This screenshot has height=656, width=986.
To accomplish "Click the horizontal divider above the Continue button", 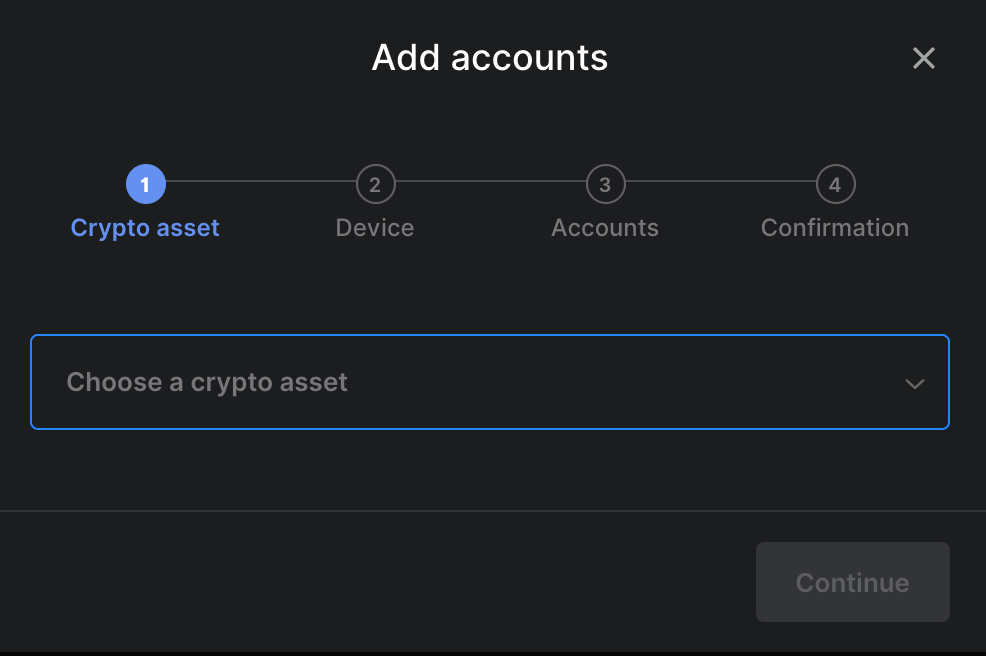I will tap(490, 511).
